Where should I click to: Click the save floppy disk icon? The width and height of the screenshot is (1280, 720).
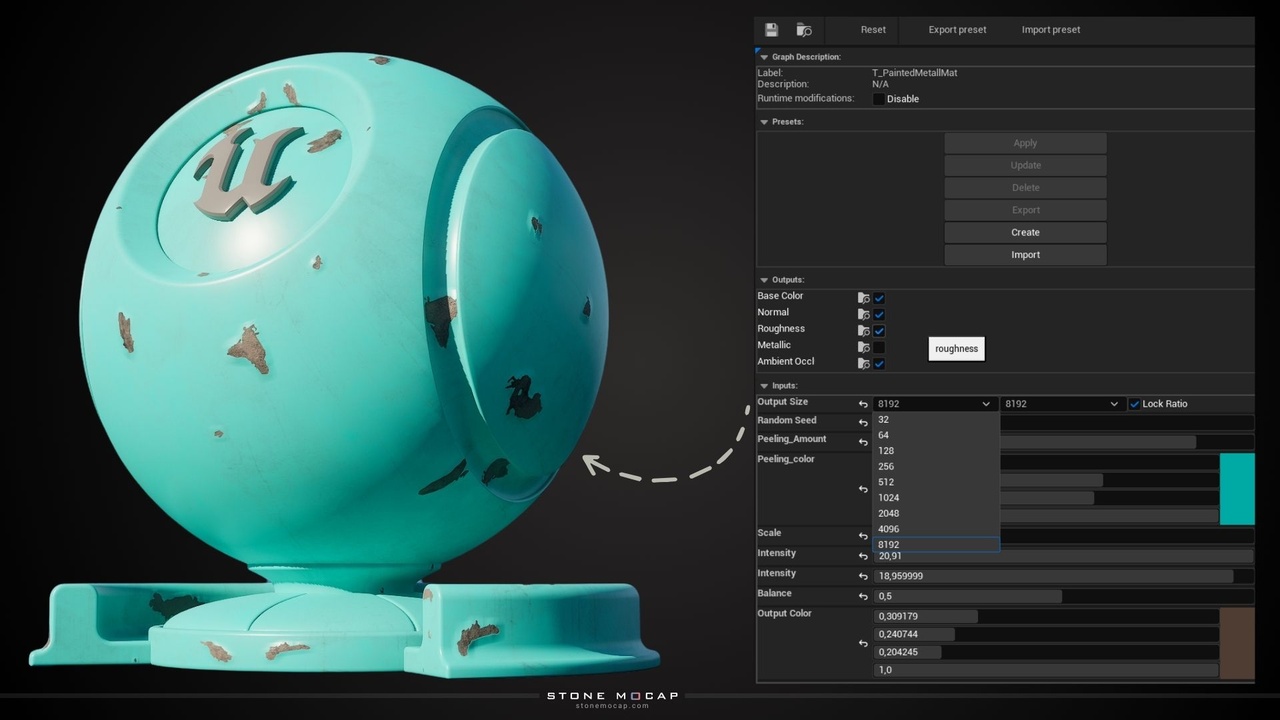click(x=771, y=30)
